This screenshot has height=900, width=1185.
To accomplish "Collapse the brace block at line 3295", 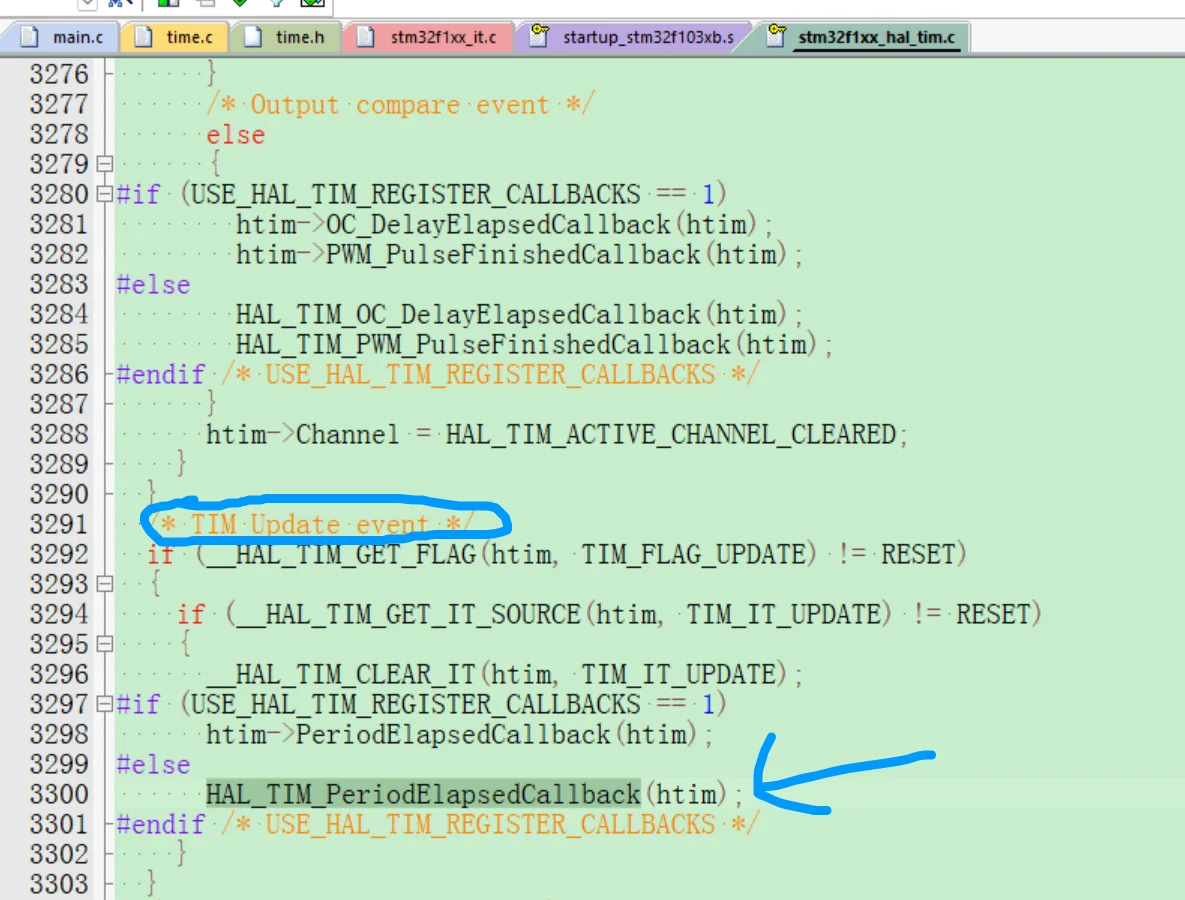I will pyautogui.click(x=105, y=644).
